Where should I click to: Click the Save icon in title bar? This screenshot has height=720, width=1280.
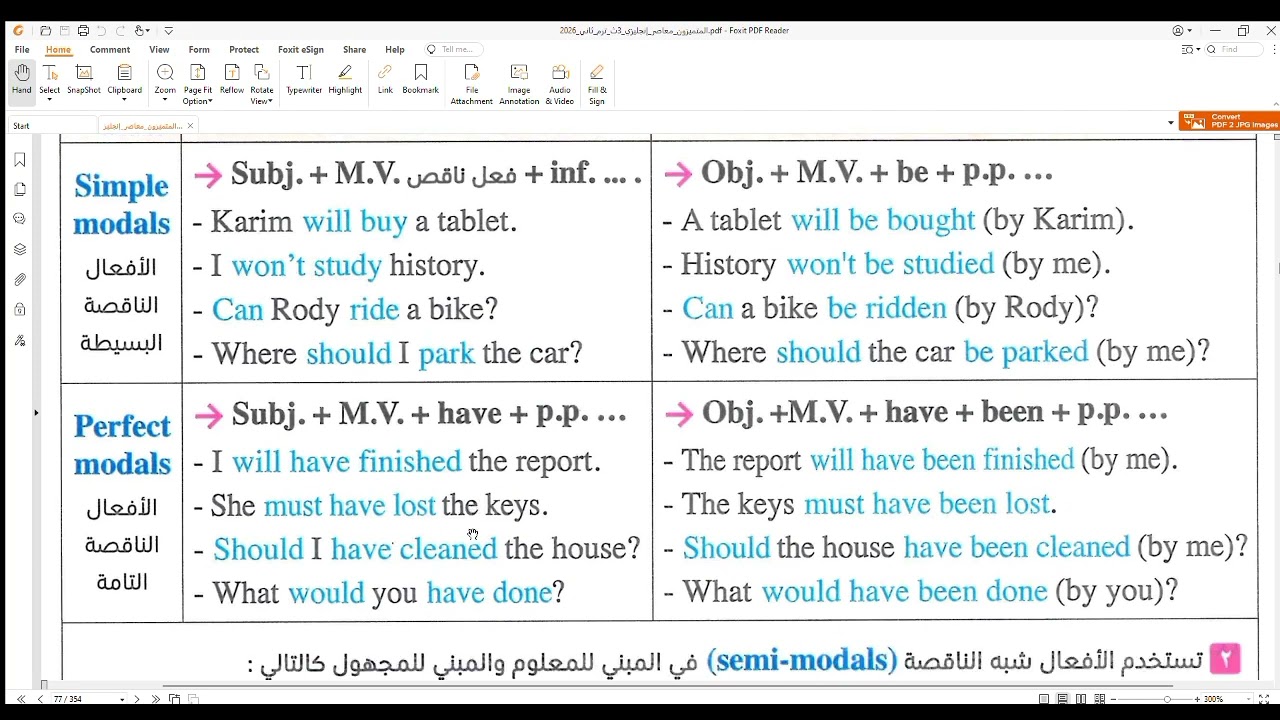tap(65, 31)
